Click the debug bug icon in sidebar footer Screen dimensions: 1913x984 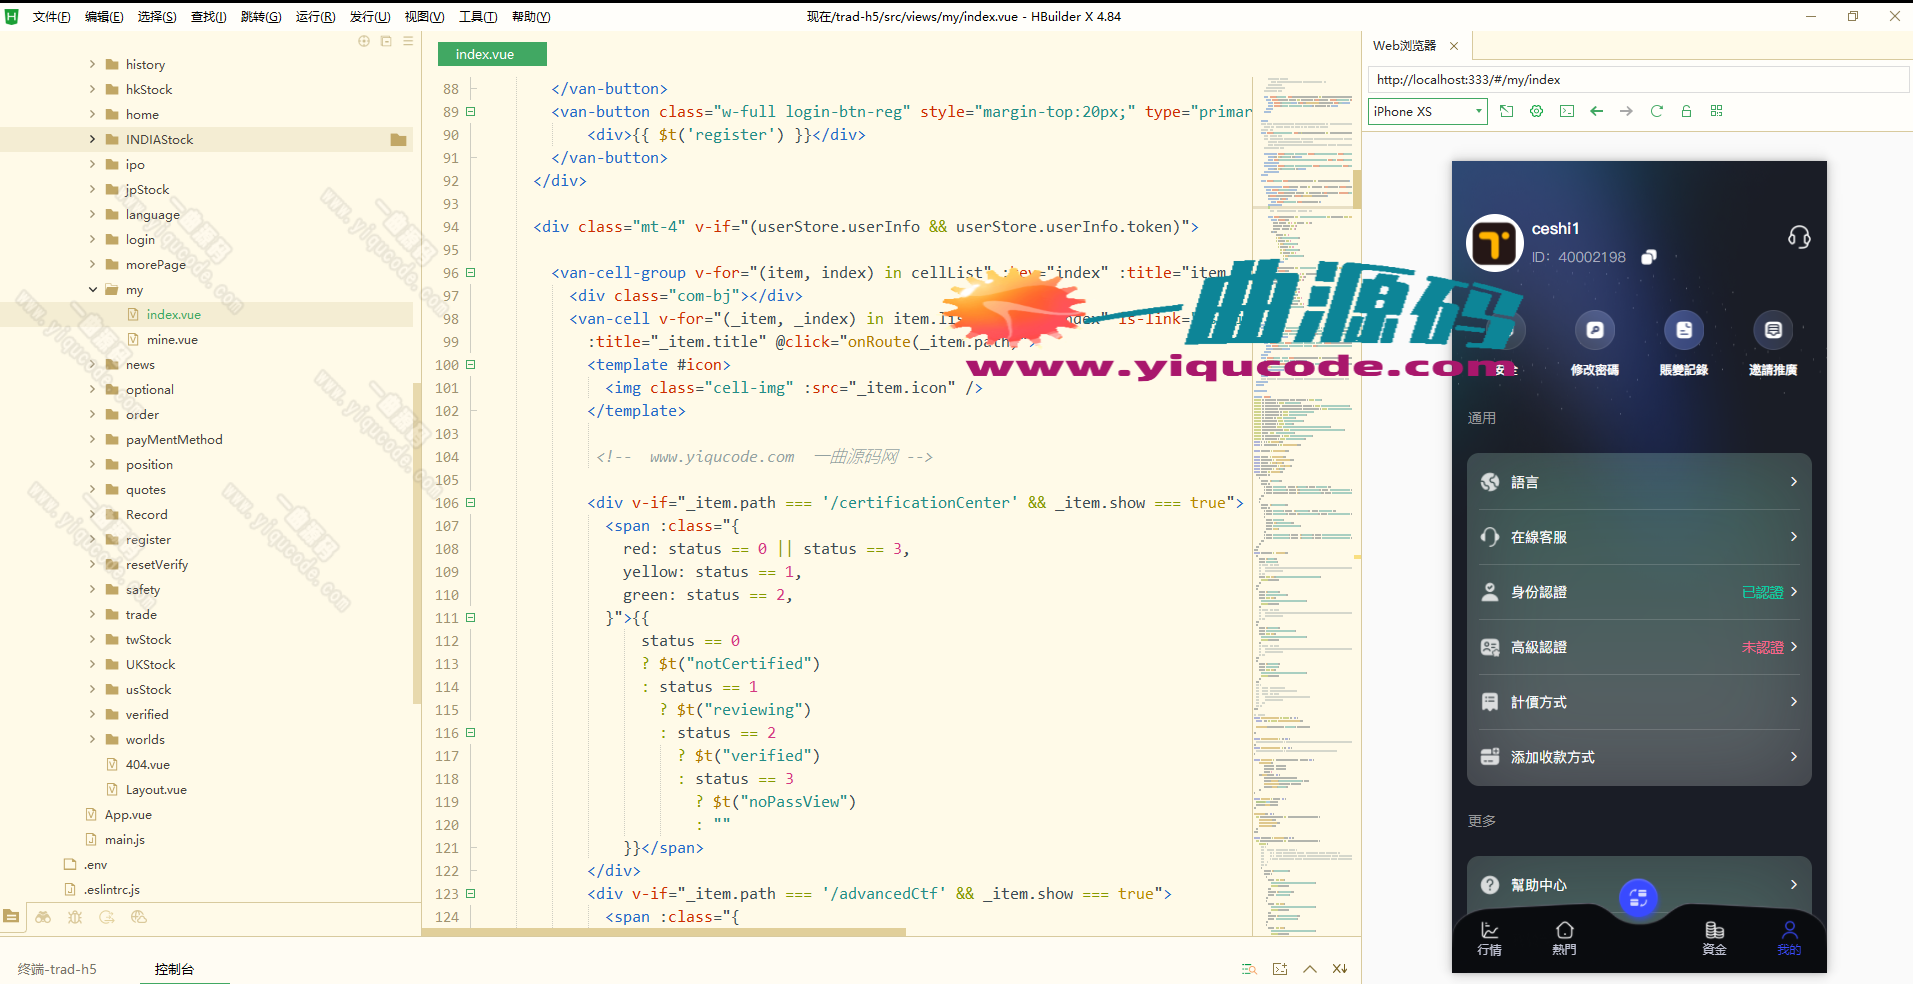75,917
